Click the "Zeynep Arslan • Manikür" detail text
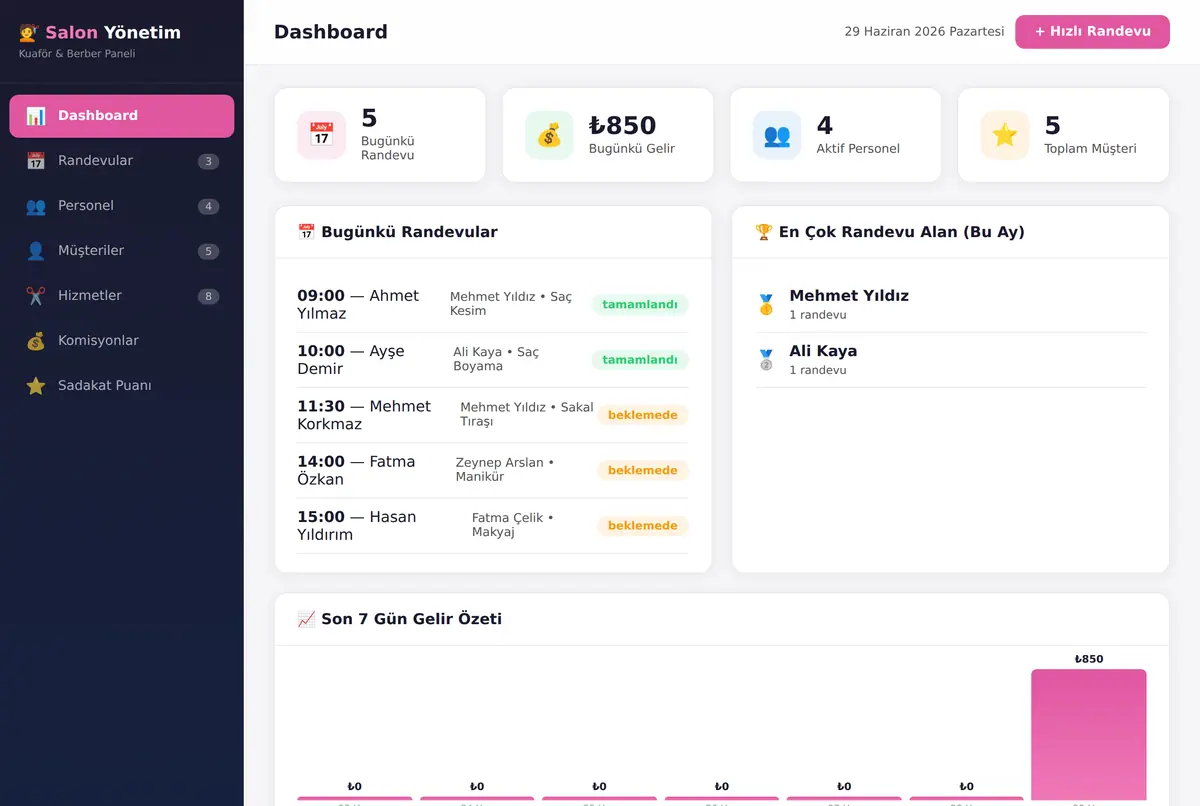This screenshot has width=1200, height=806. (505, 469)
